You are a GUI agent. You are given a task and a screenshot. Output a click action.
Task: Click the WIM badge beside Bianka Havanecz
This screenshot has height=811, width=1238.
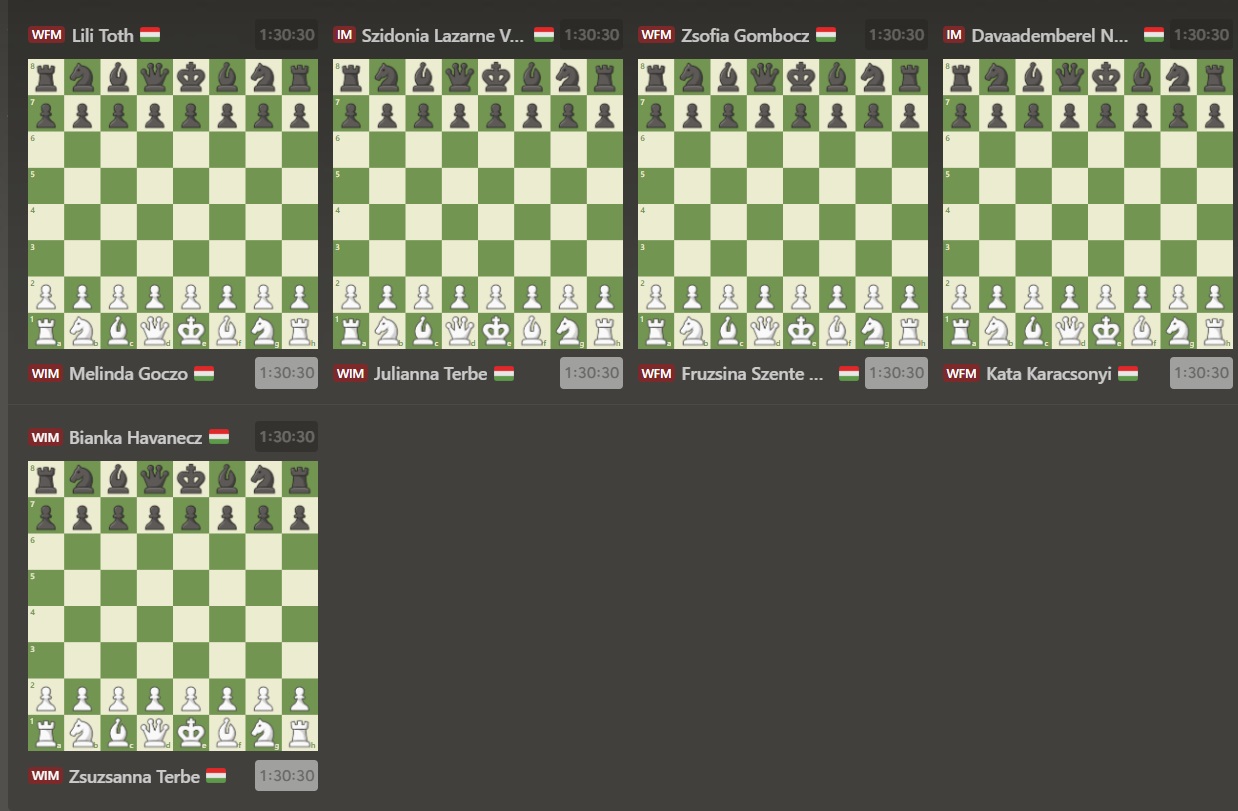pos(46,437)
